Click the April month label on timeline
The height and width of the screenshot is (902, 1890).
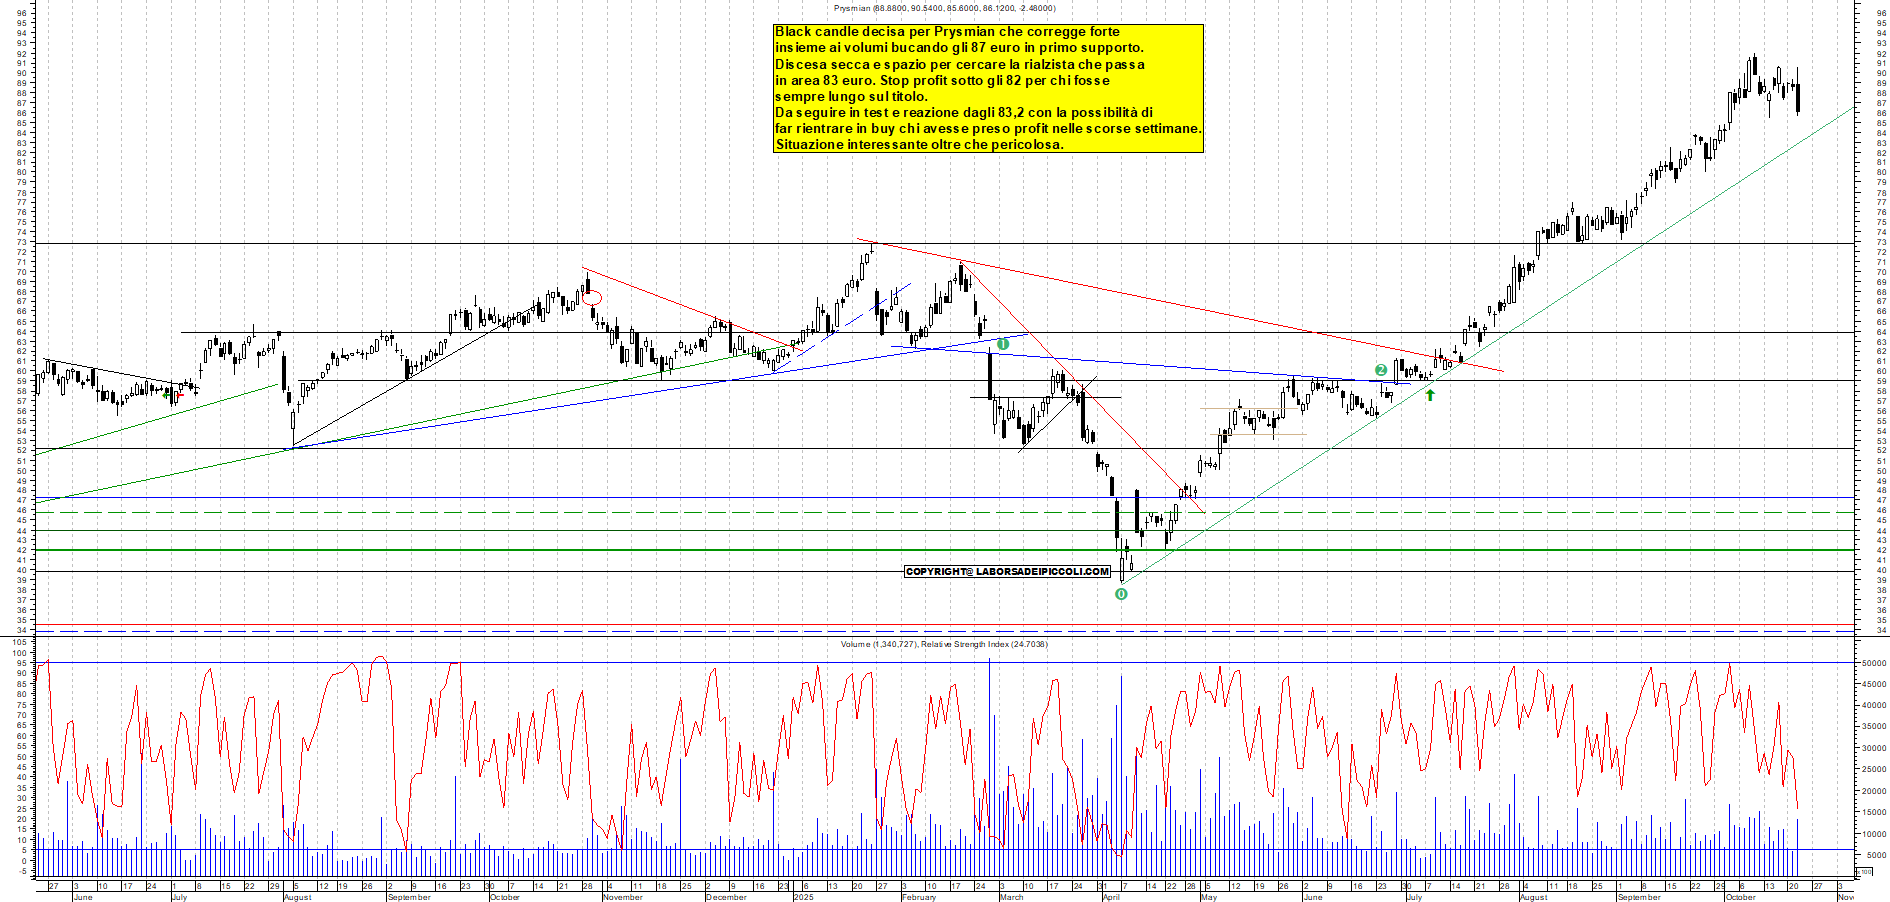coord(1111,897)
